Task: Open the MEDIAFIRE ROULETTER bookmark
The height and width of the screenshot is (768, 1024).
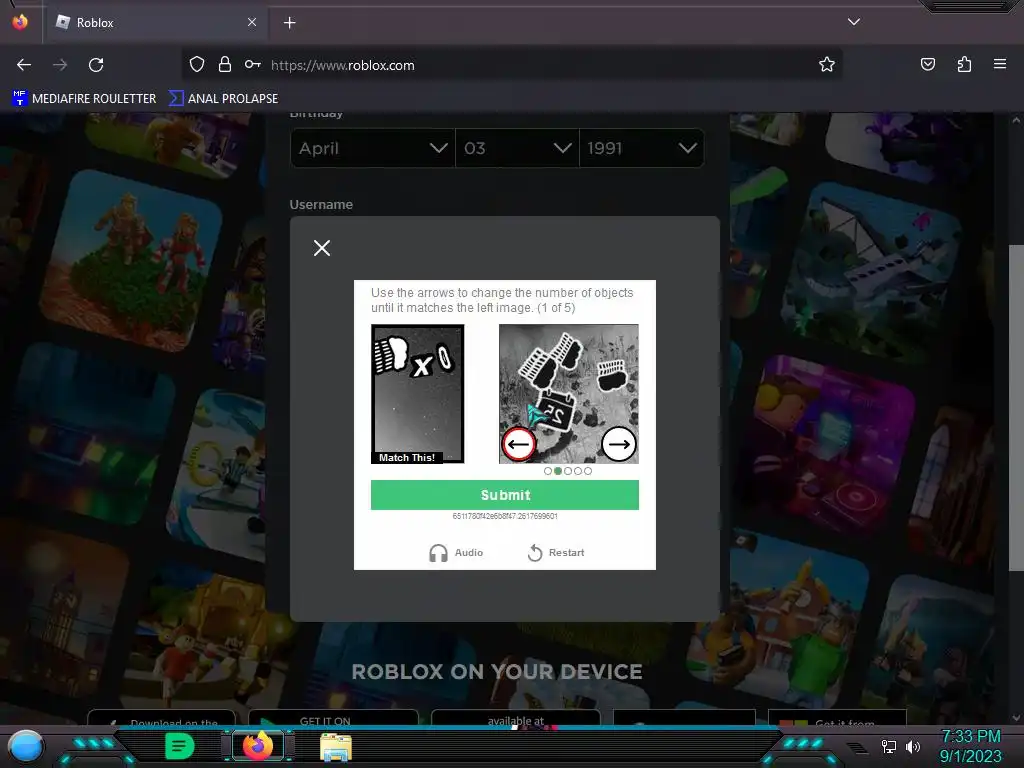Action: coord(84,99)
